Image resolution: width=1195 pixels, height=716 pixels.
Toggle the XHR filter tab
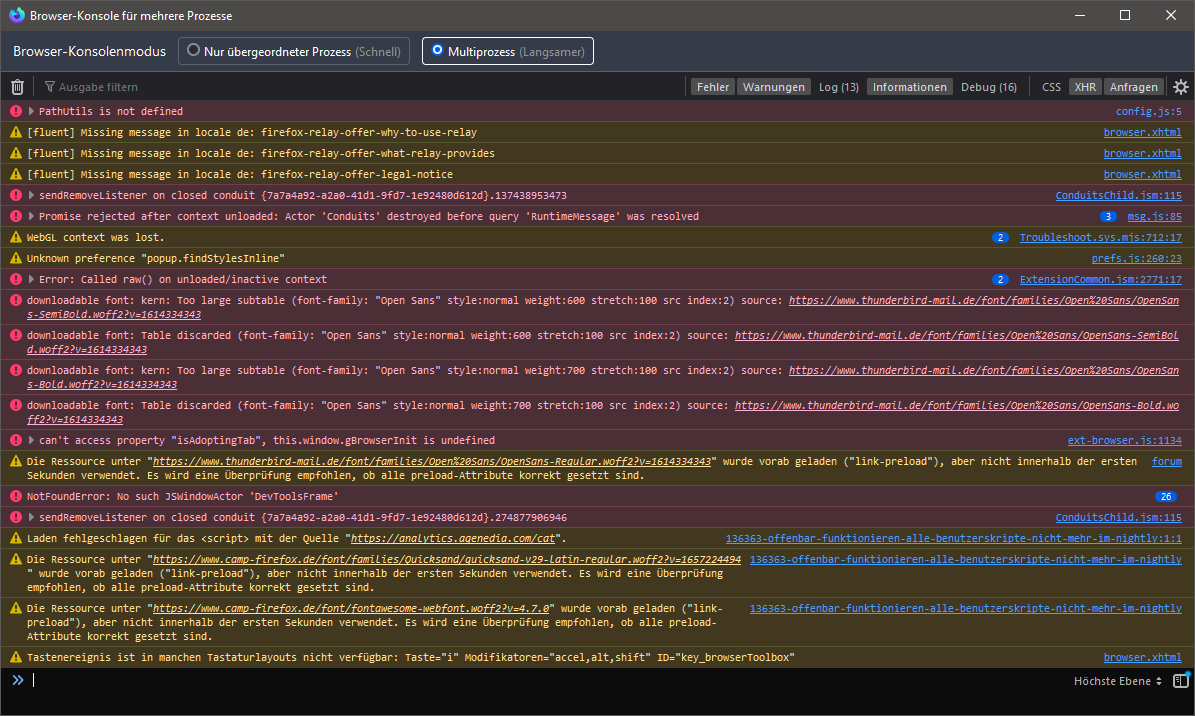click(x=1085, y=87)
